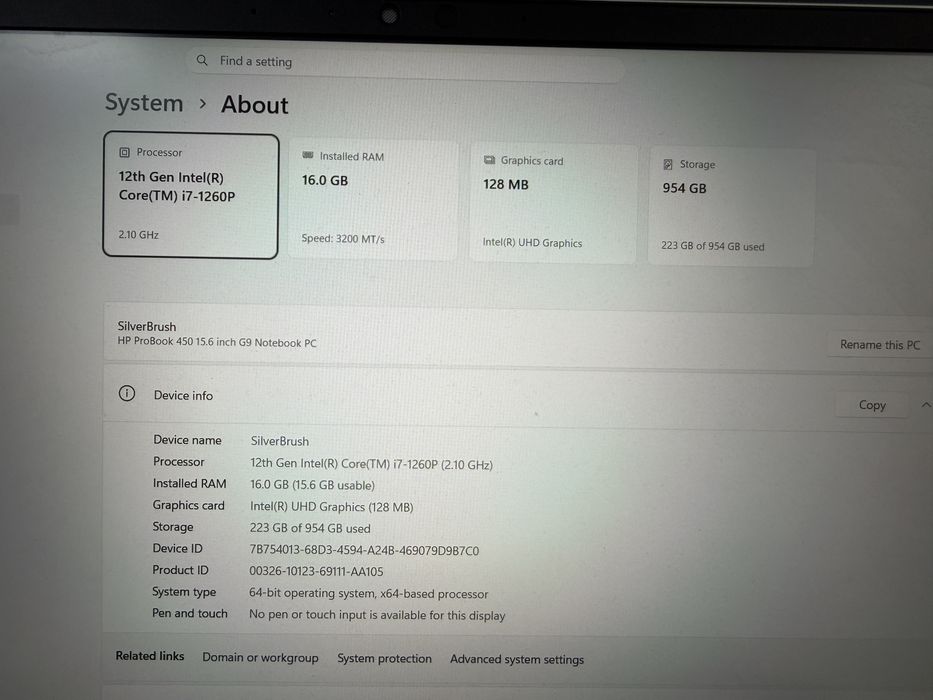Click the No pen or touch input text
The width and height of the screenshot is (933, 700).
(377, 615)
